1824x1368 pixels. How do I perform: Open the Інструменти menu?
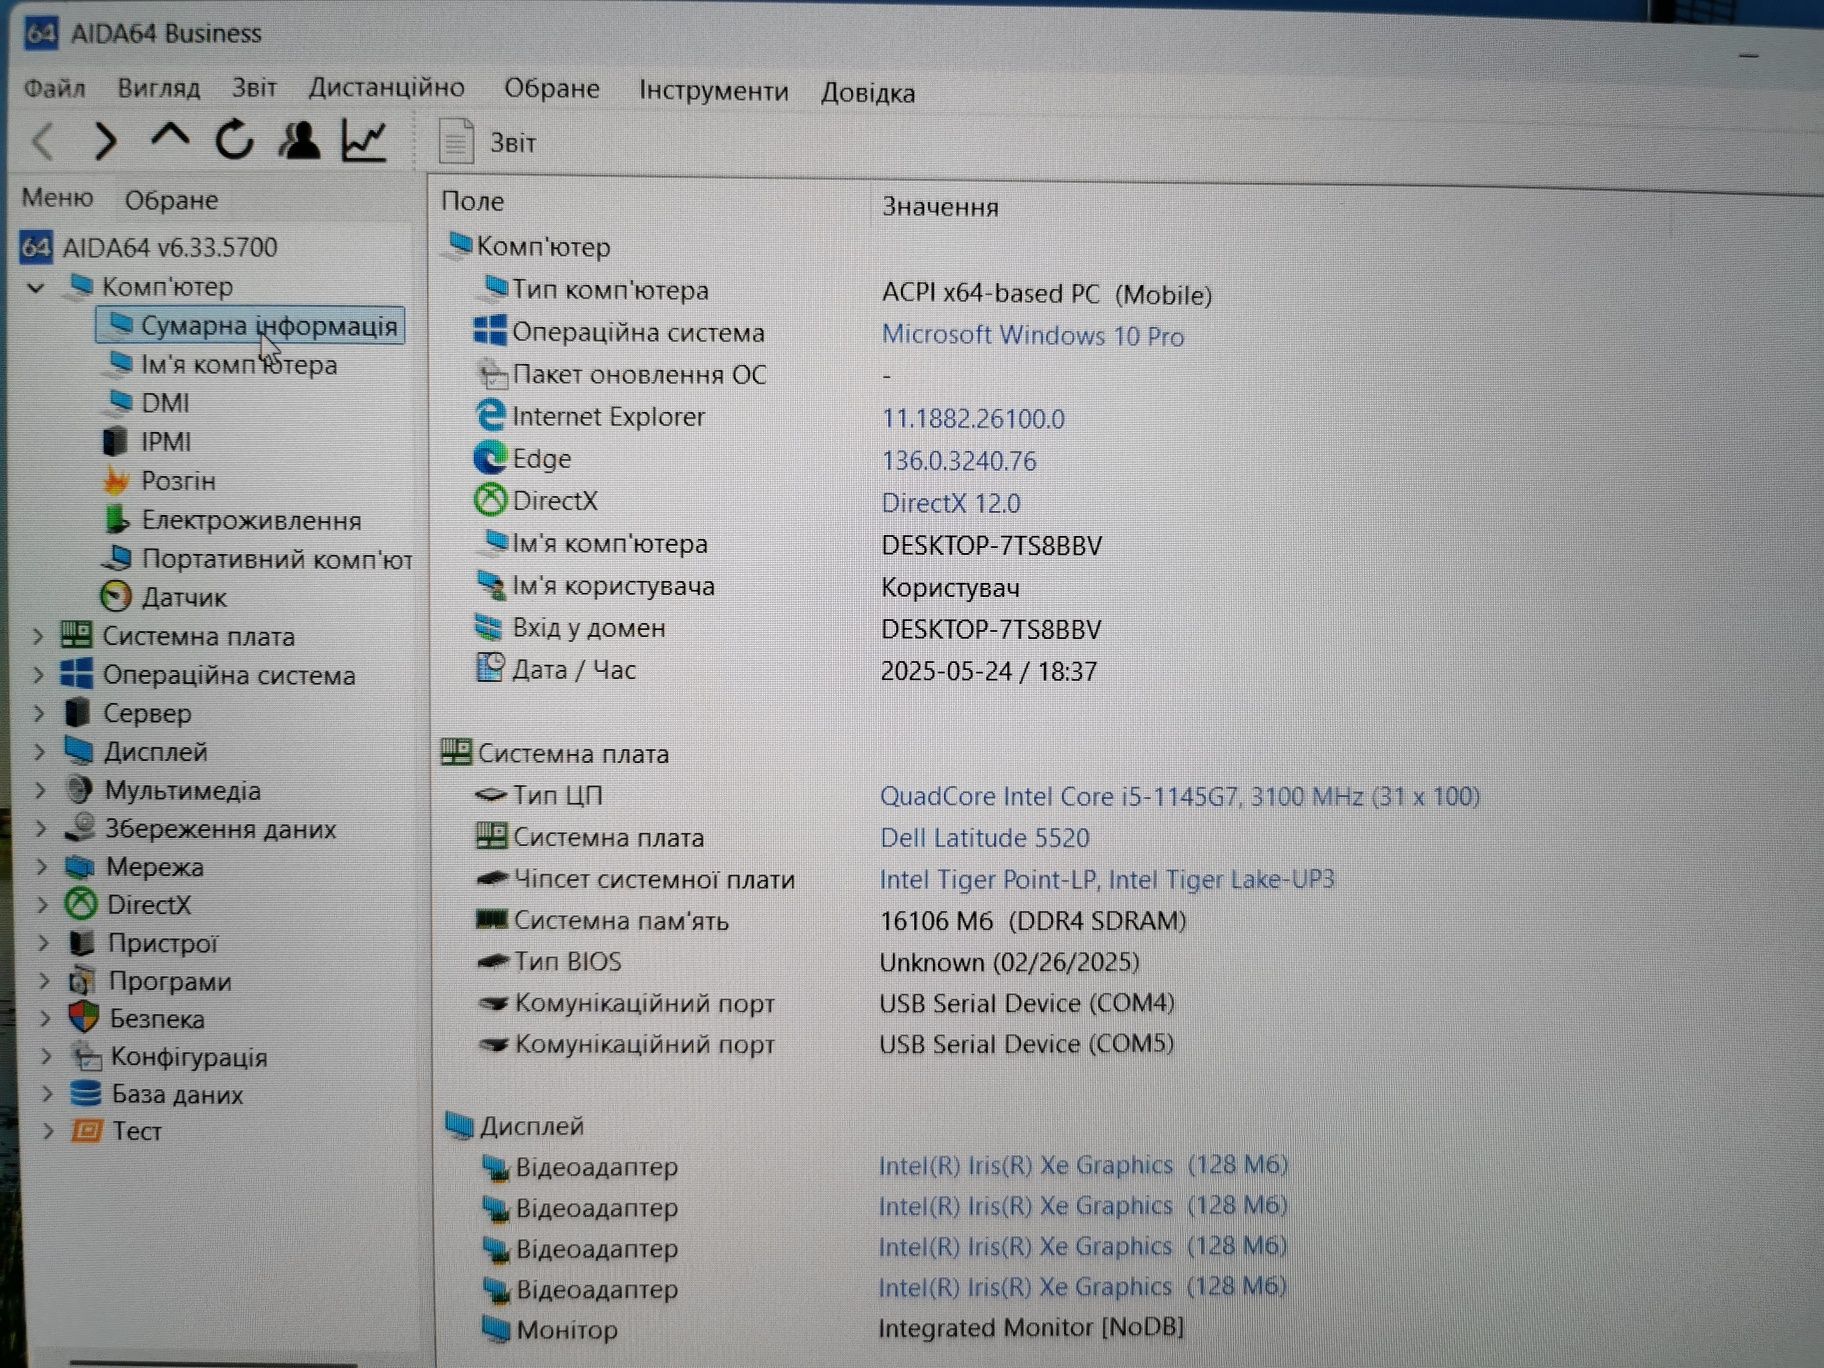pyautogui.click(x=713, y=91)
